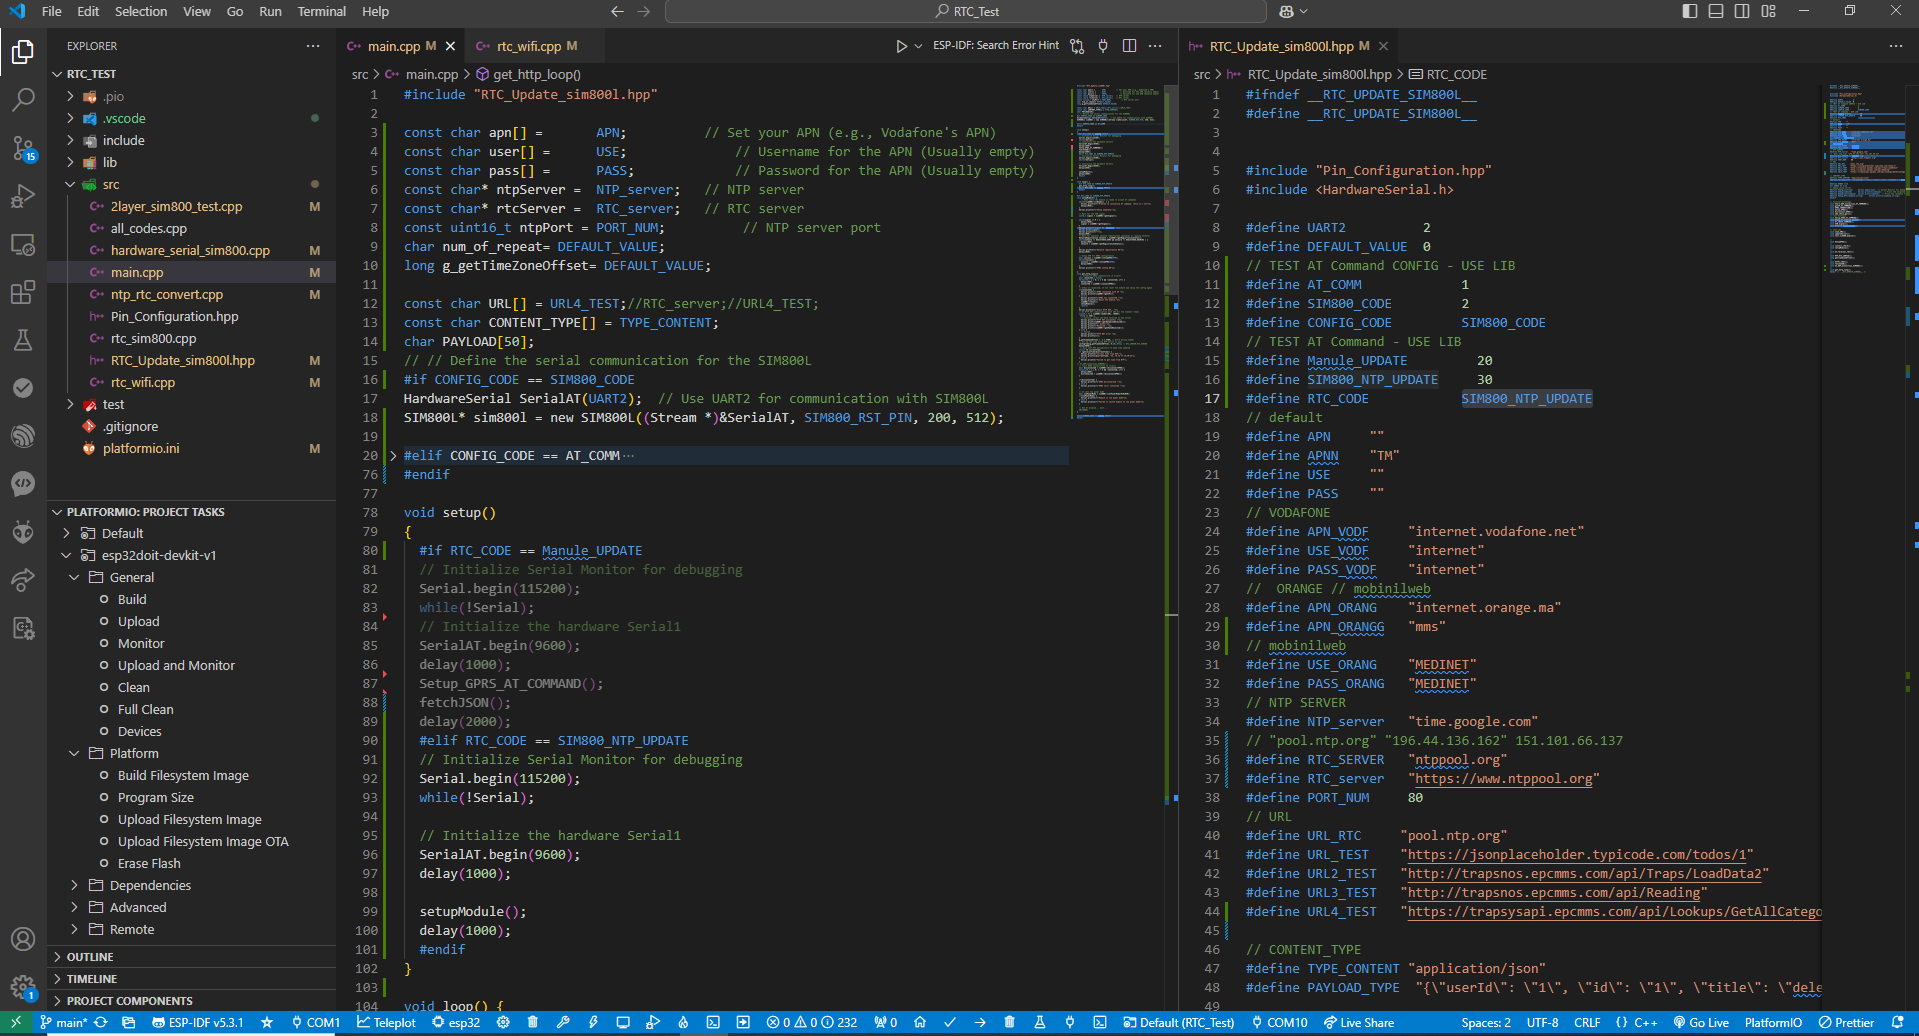Open the Terminal menu
Screen dimensions: 1919x1036
[x=321, y=12]
